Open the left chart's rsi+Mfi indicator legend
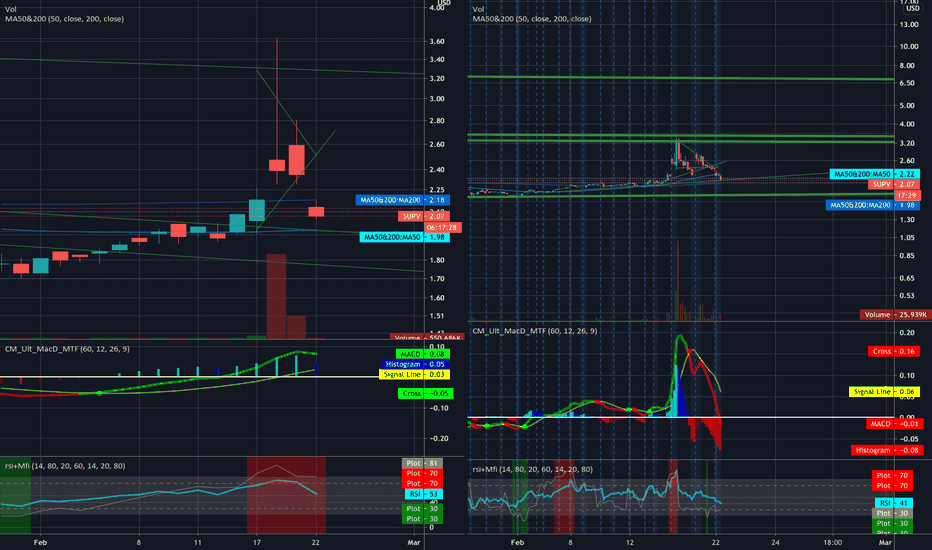 pos(65,466)
